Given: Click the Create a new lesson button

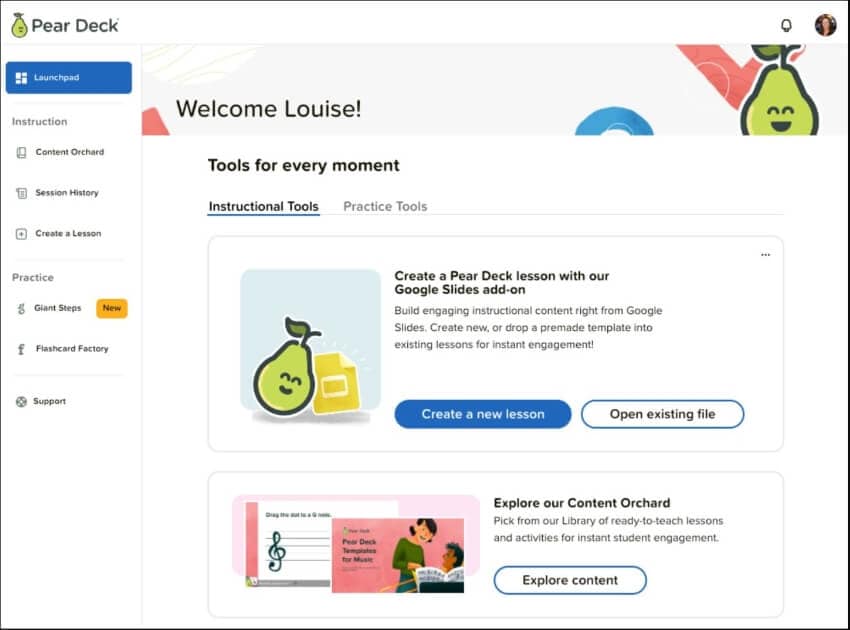Looking at the screenshot, I should (x=482, y=414).
